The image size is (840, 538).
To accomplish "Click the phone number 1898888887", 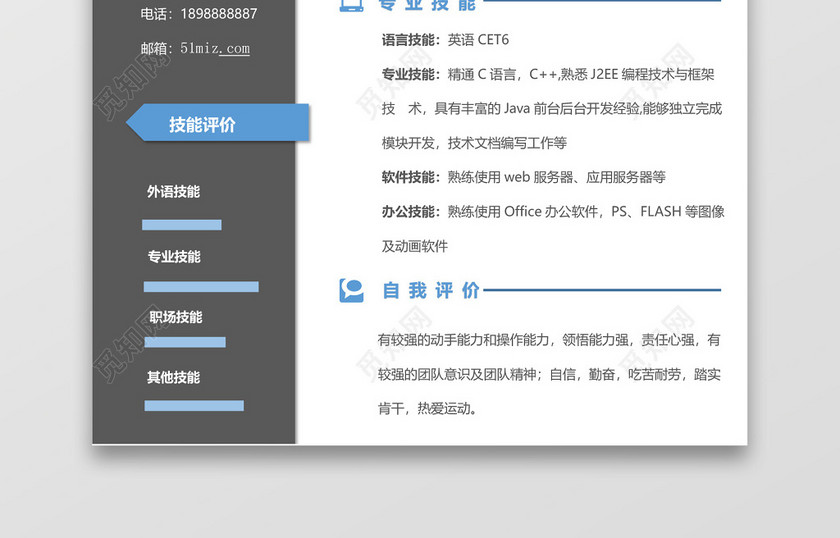I will click(219, 14).
